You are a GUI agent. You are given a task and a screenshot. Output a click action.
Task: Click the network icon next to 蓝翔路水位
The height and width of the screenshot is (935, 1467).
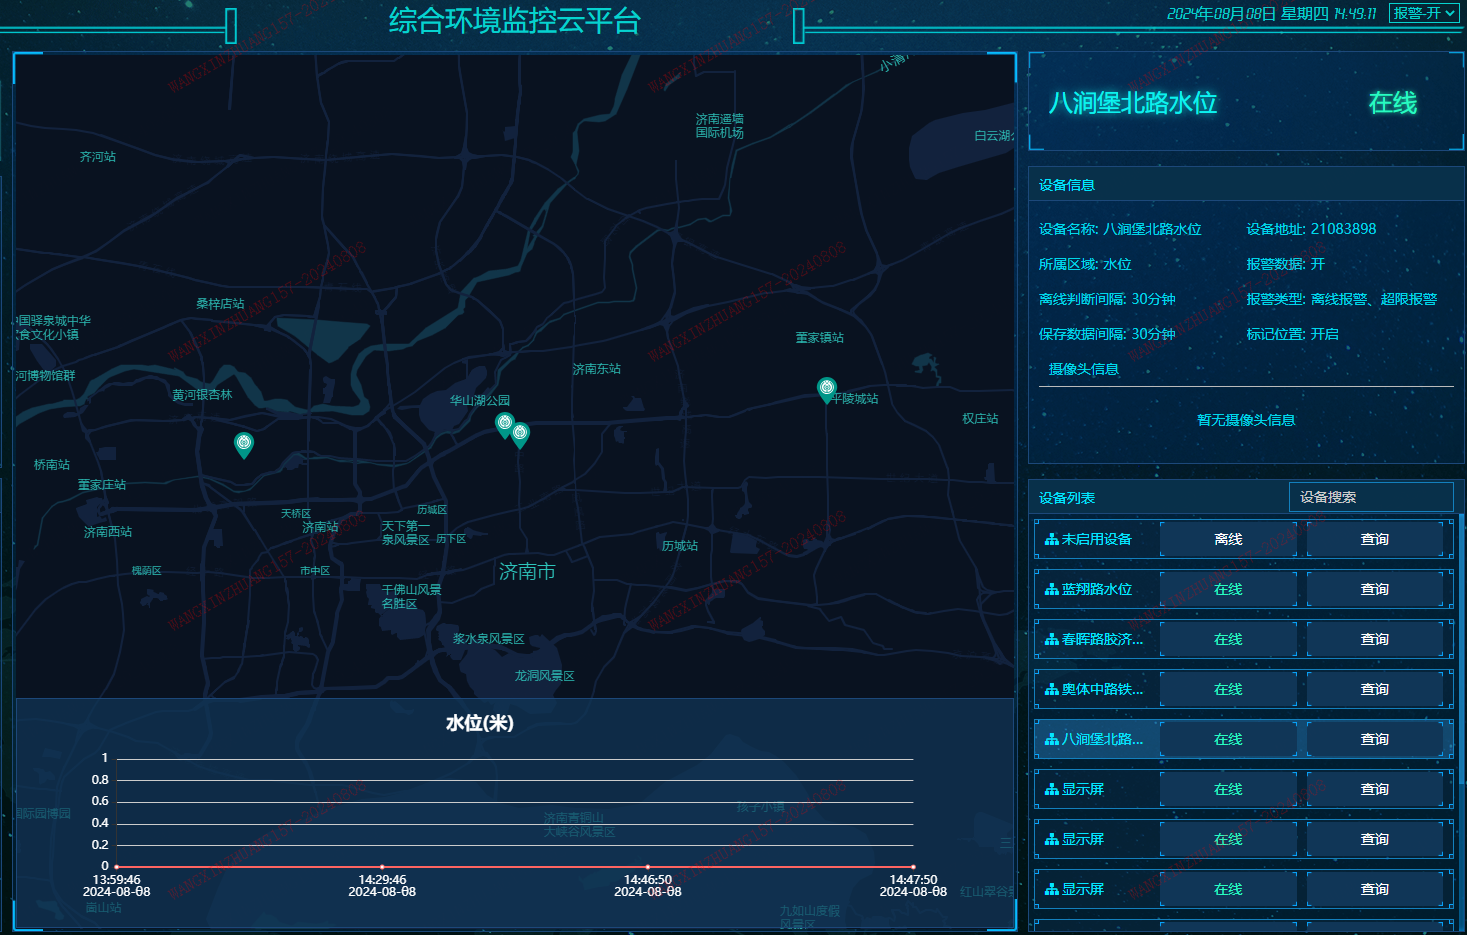click(1051, 590)
